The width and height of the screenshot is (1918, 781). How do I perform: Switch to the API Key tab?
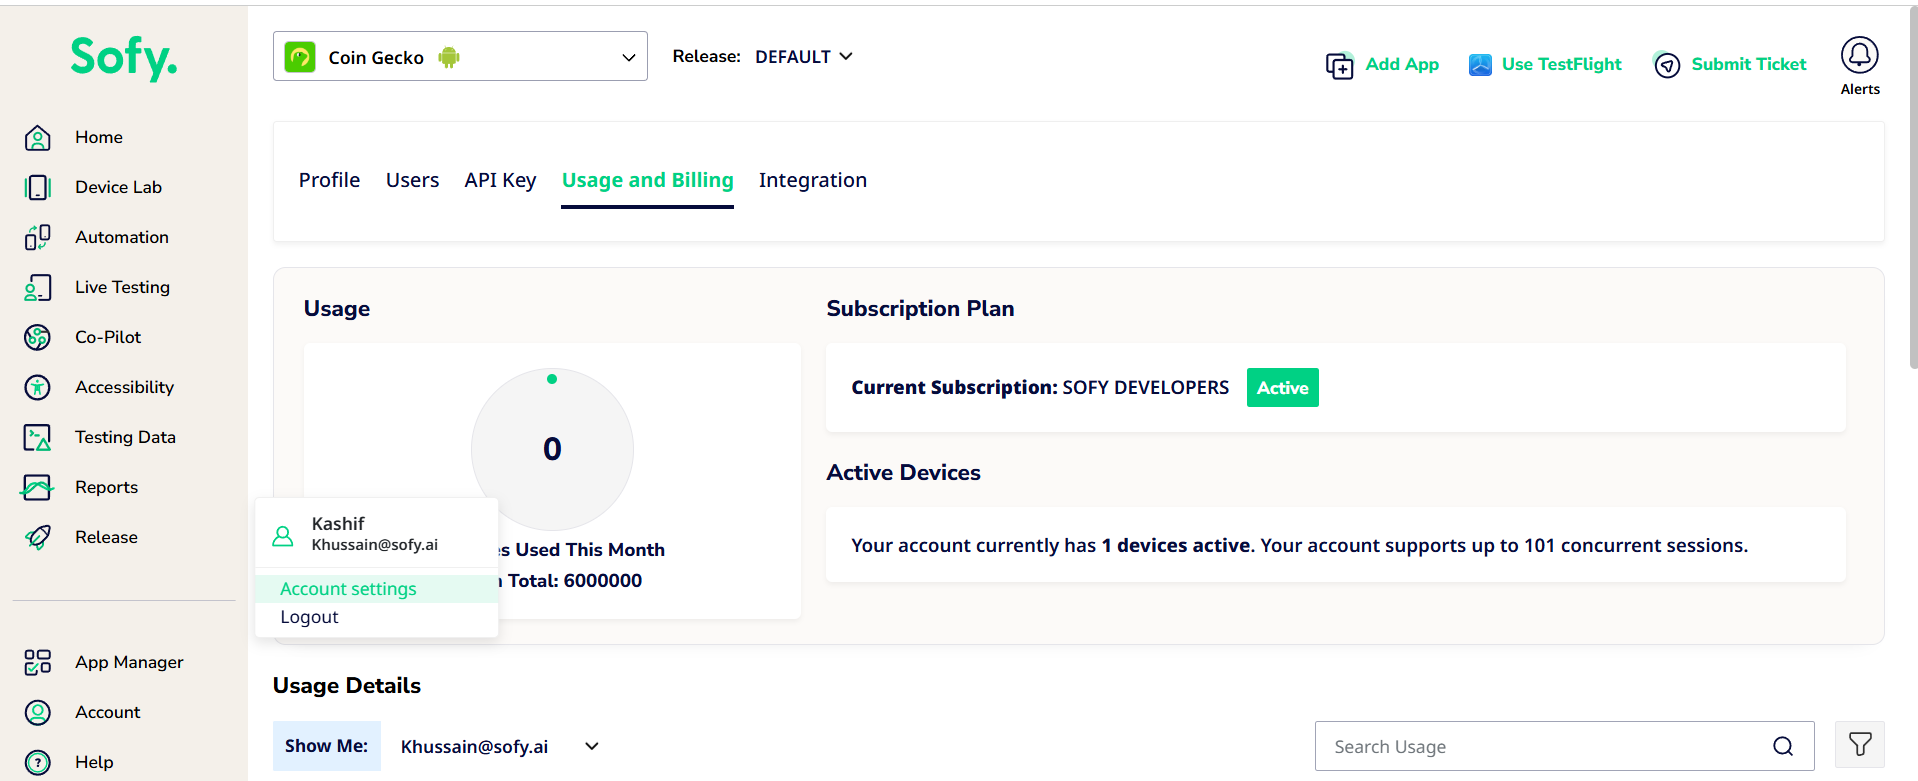pyautogui.click(x=500, y=180)
